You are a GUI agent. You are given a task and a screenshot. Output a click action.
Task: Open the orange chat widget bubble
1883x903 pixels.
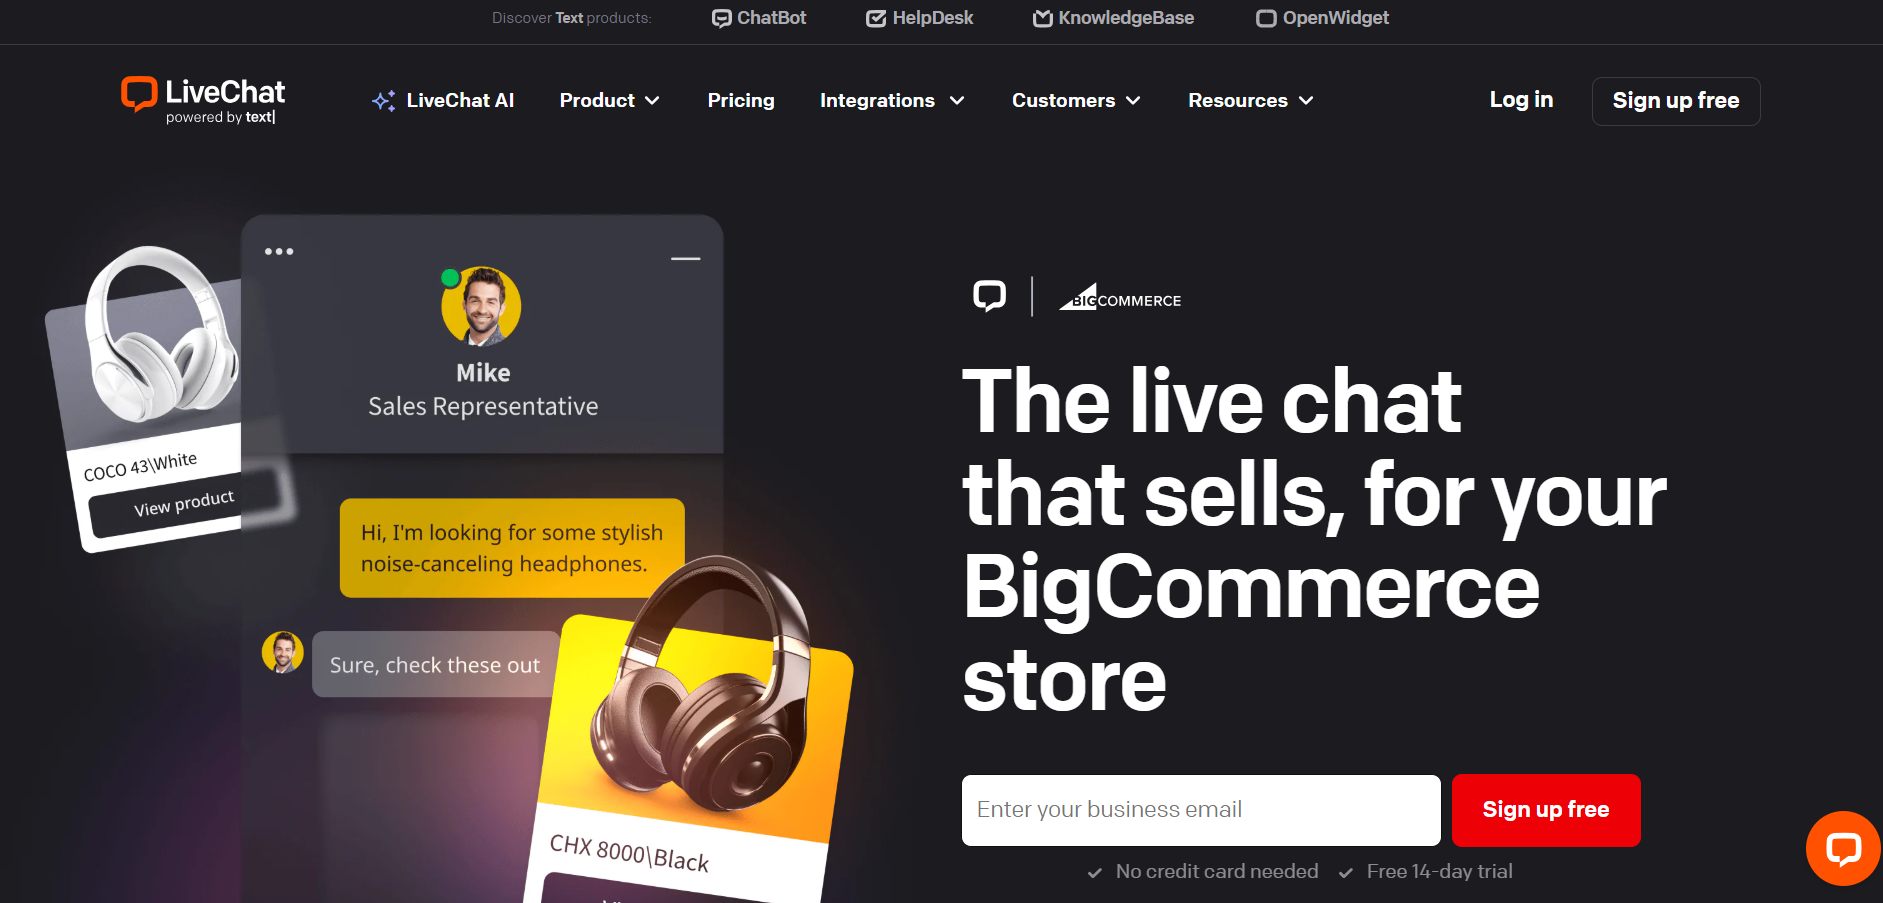click(1843, 848)
